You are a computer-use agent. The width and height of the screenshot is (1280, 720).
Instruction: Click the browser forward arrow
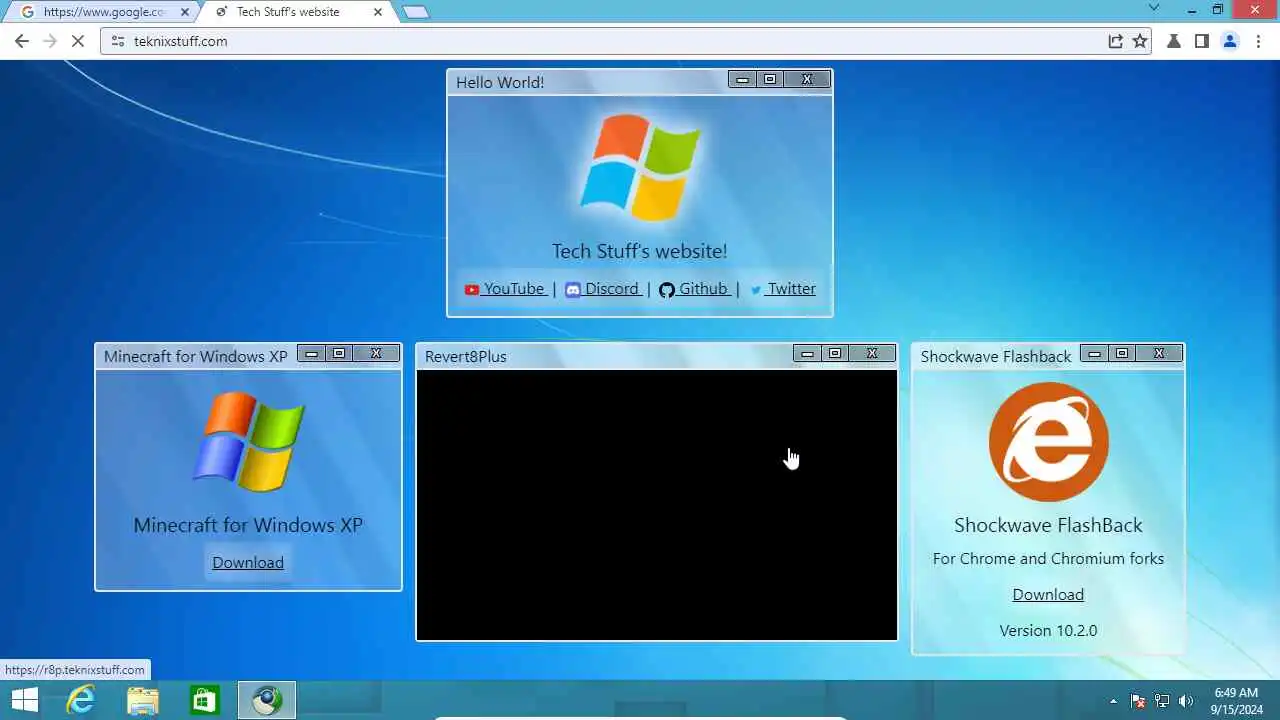[50, 41]
